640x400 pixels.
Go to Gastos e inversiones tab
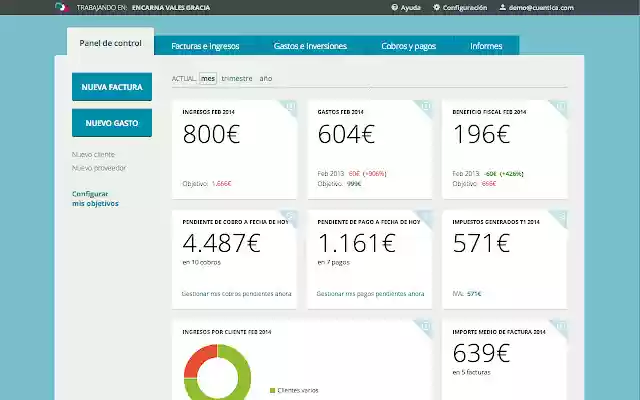(310, 46)
